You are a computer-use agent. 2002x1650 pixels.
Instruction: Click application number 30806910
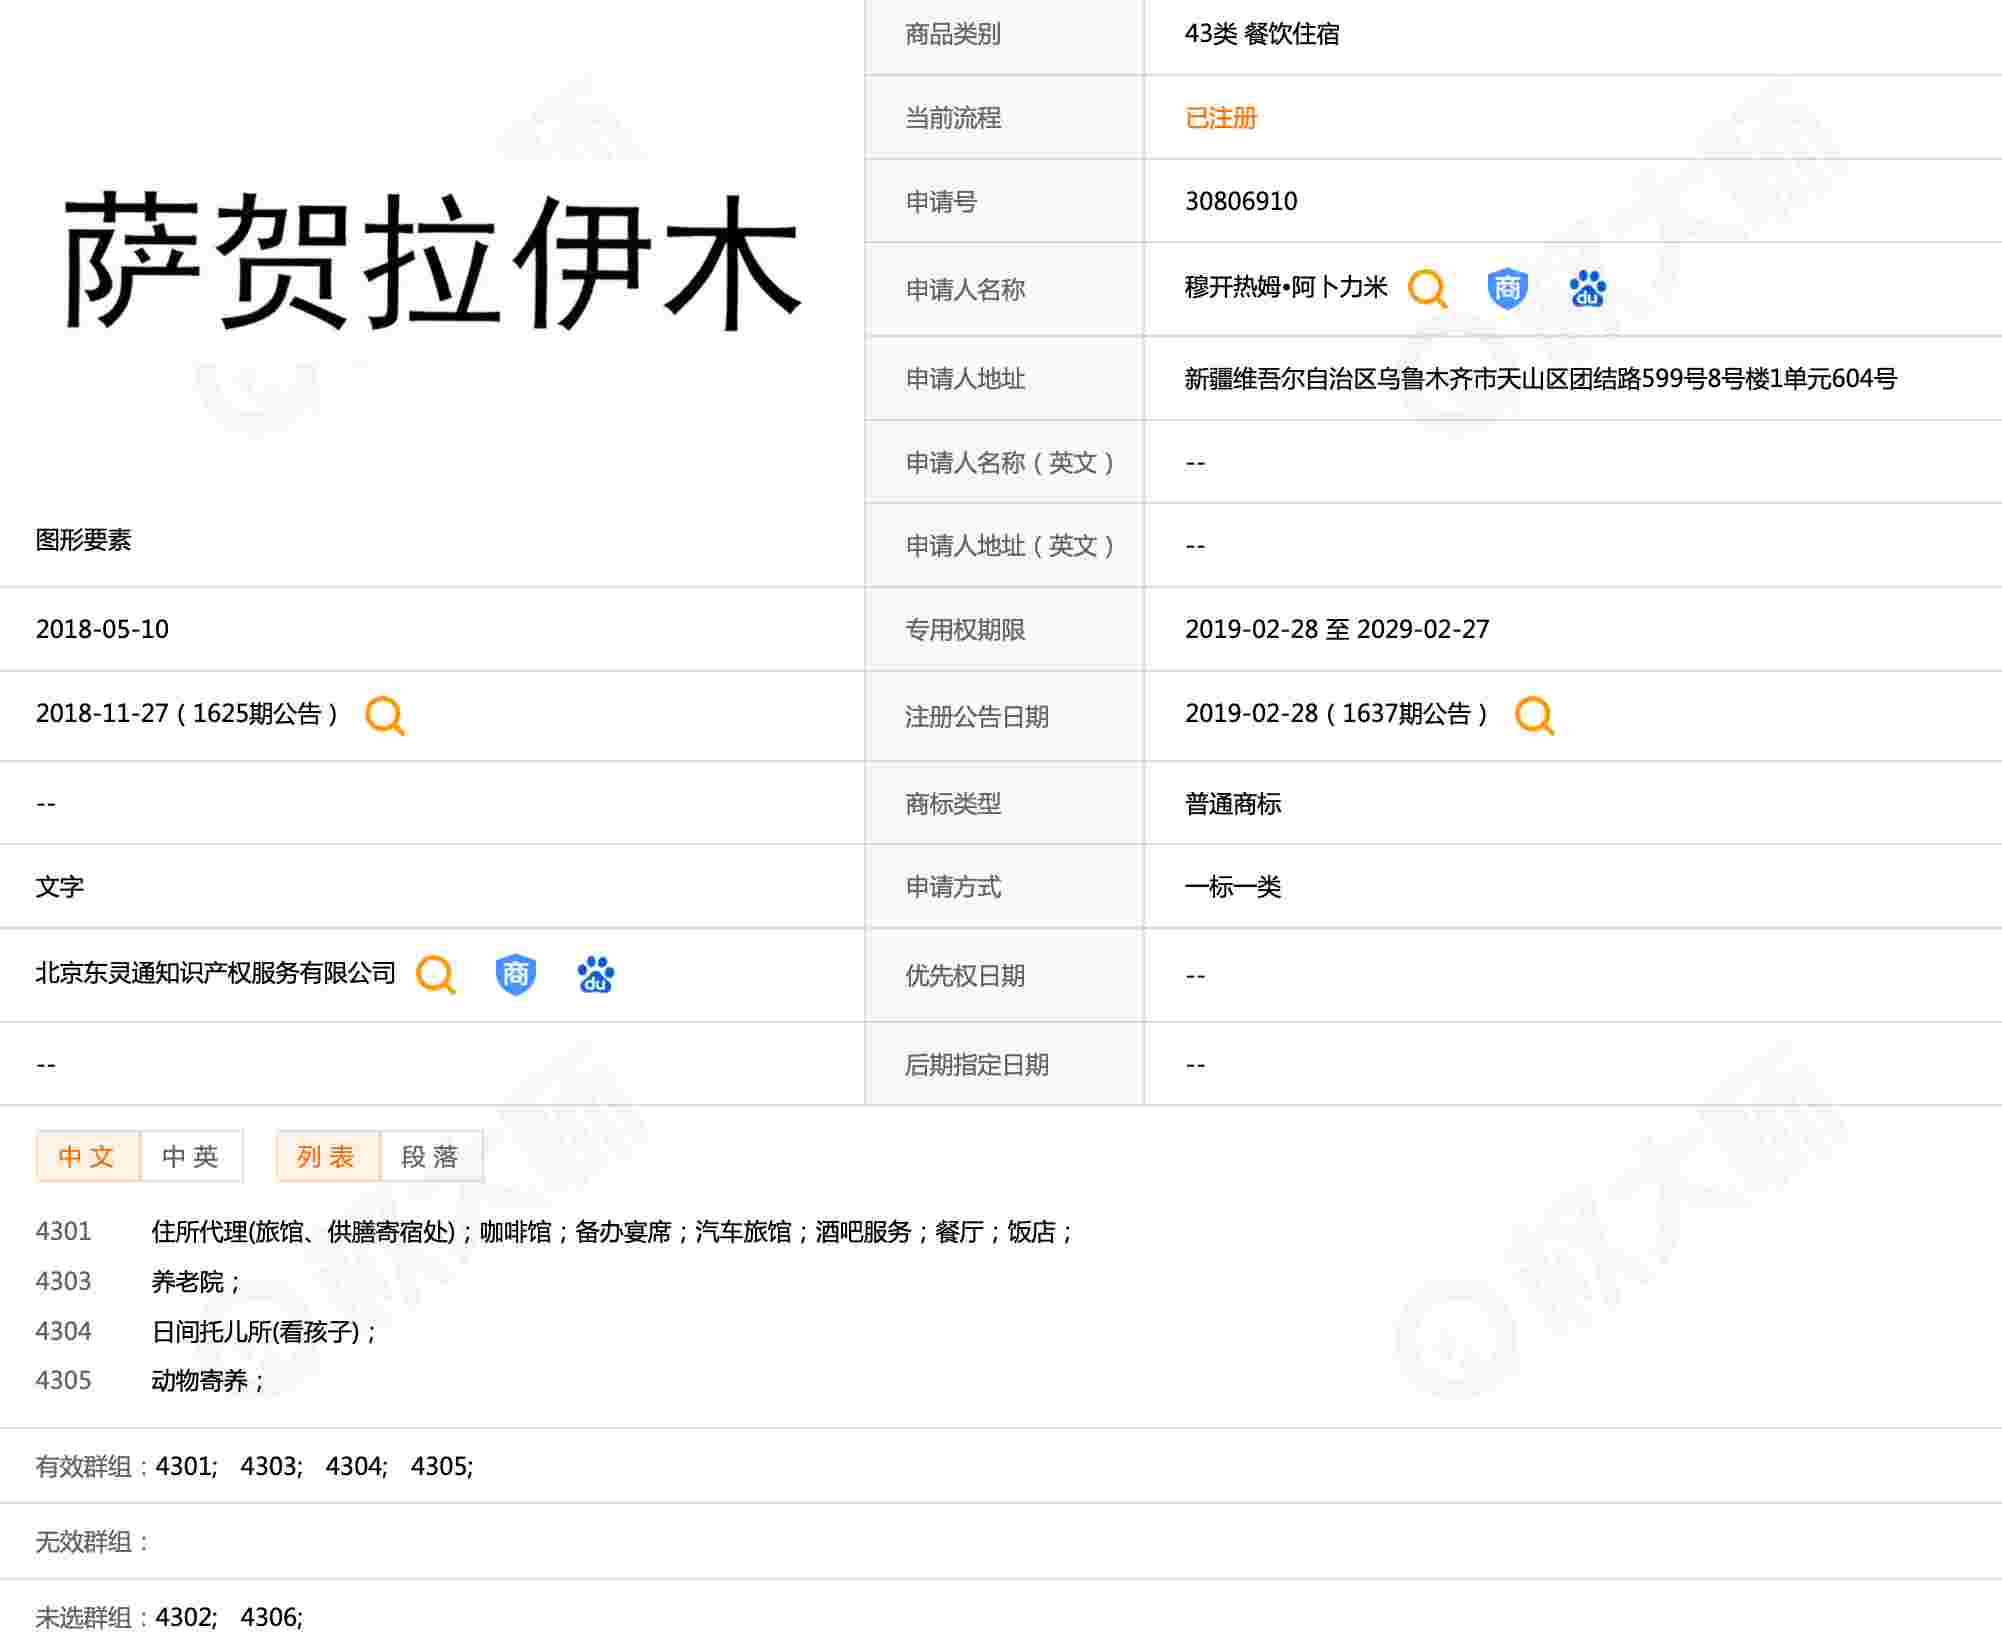point(1241,201)
